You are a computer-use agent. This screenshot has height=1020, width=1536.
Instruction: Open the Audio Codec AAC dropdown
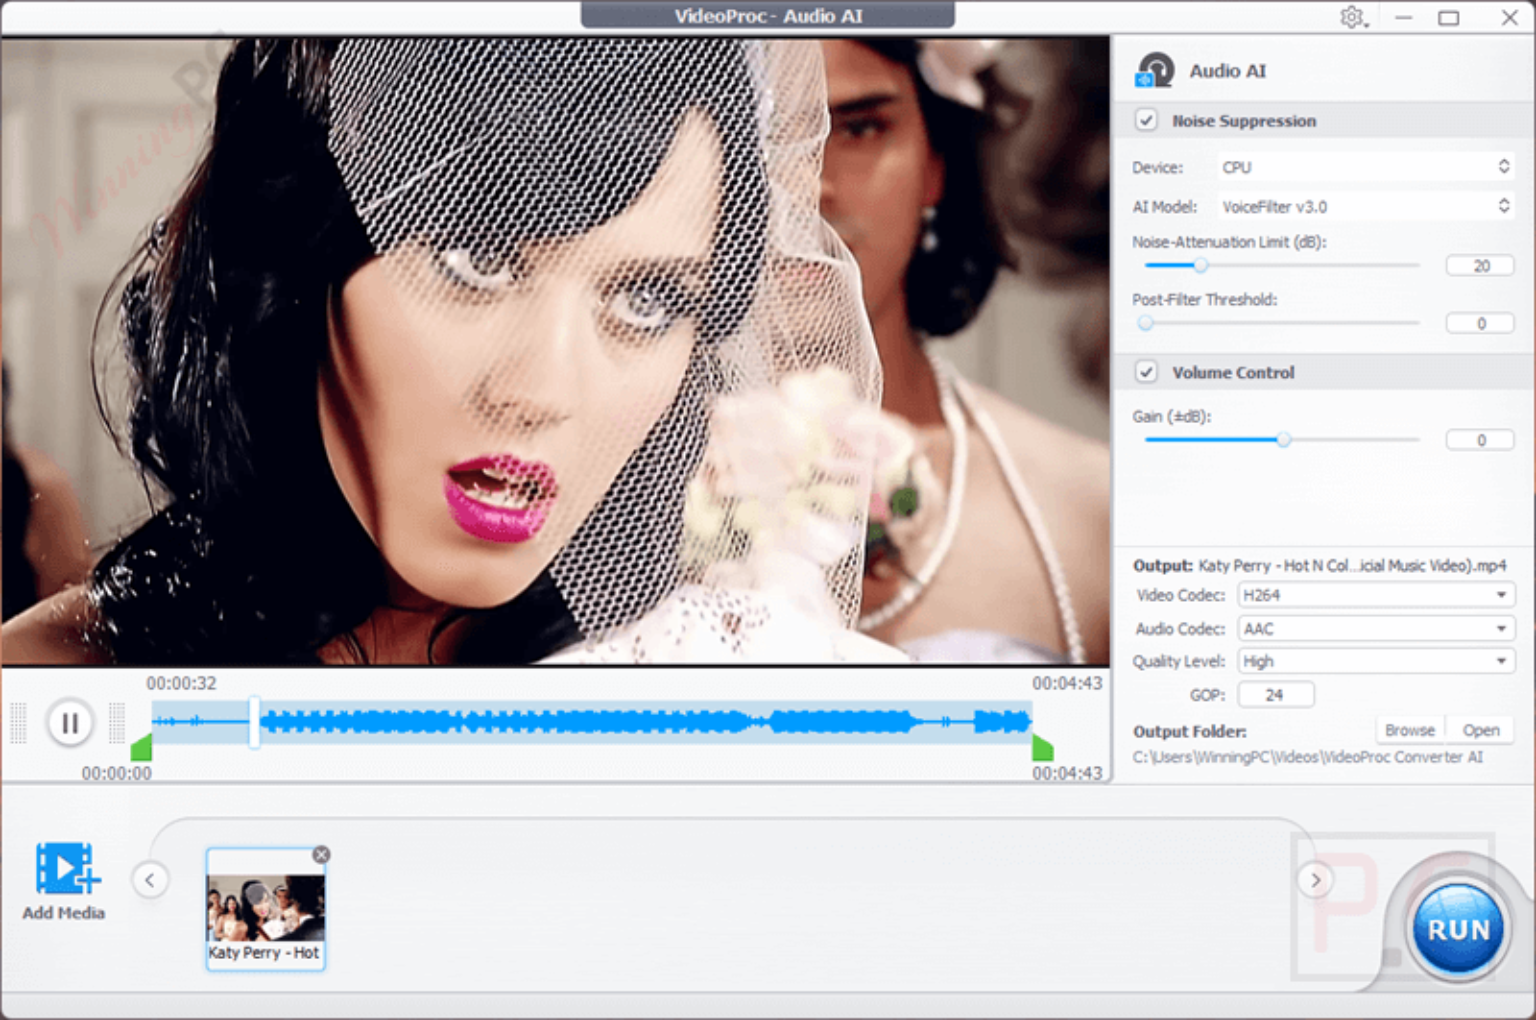1376,628
